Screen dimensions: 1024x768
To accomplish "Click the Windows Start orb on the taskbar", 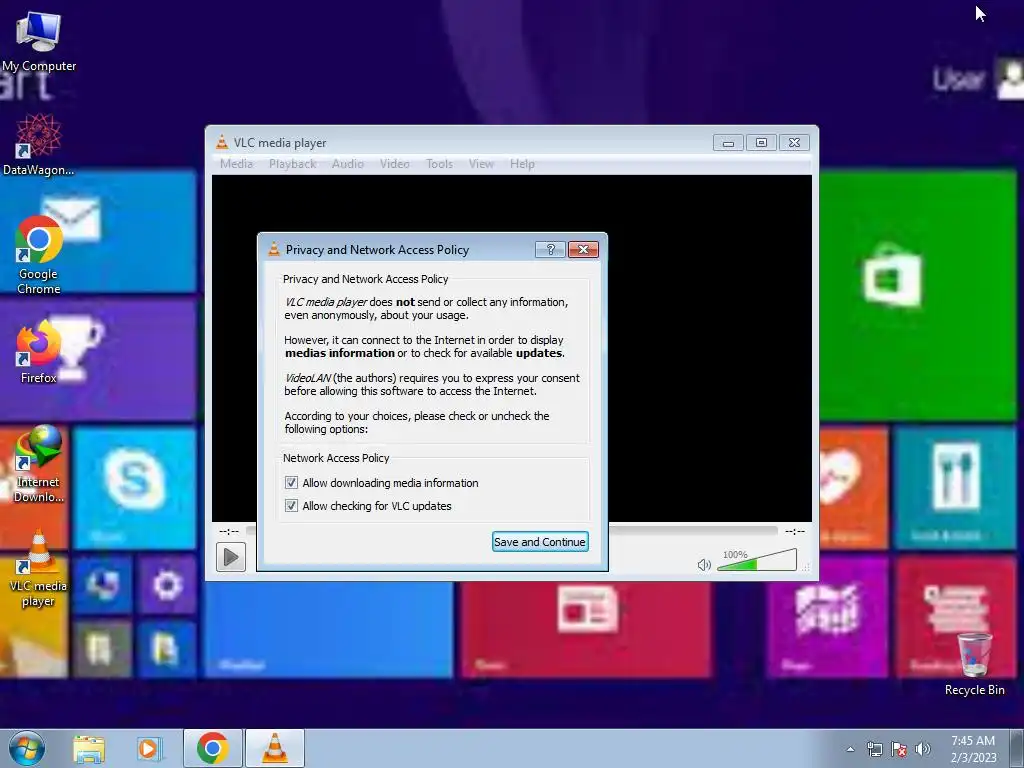I will [x=26, y=748].
